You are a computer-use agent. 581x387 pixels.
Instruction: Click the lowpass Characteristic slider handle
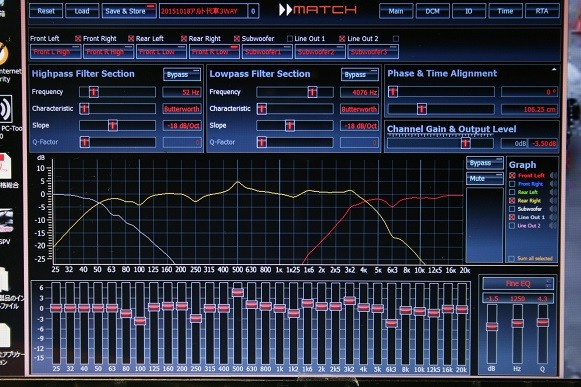pos(262,109)
